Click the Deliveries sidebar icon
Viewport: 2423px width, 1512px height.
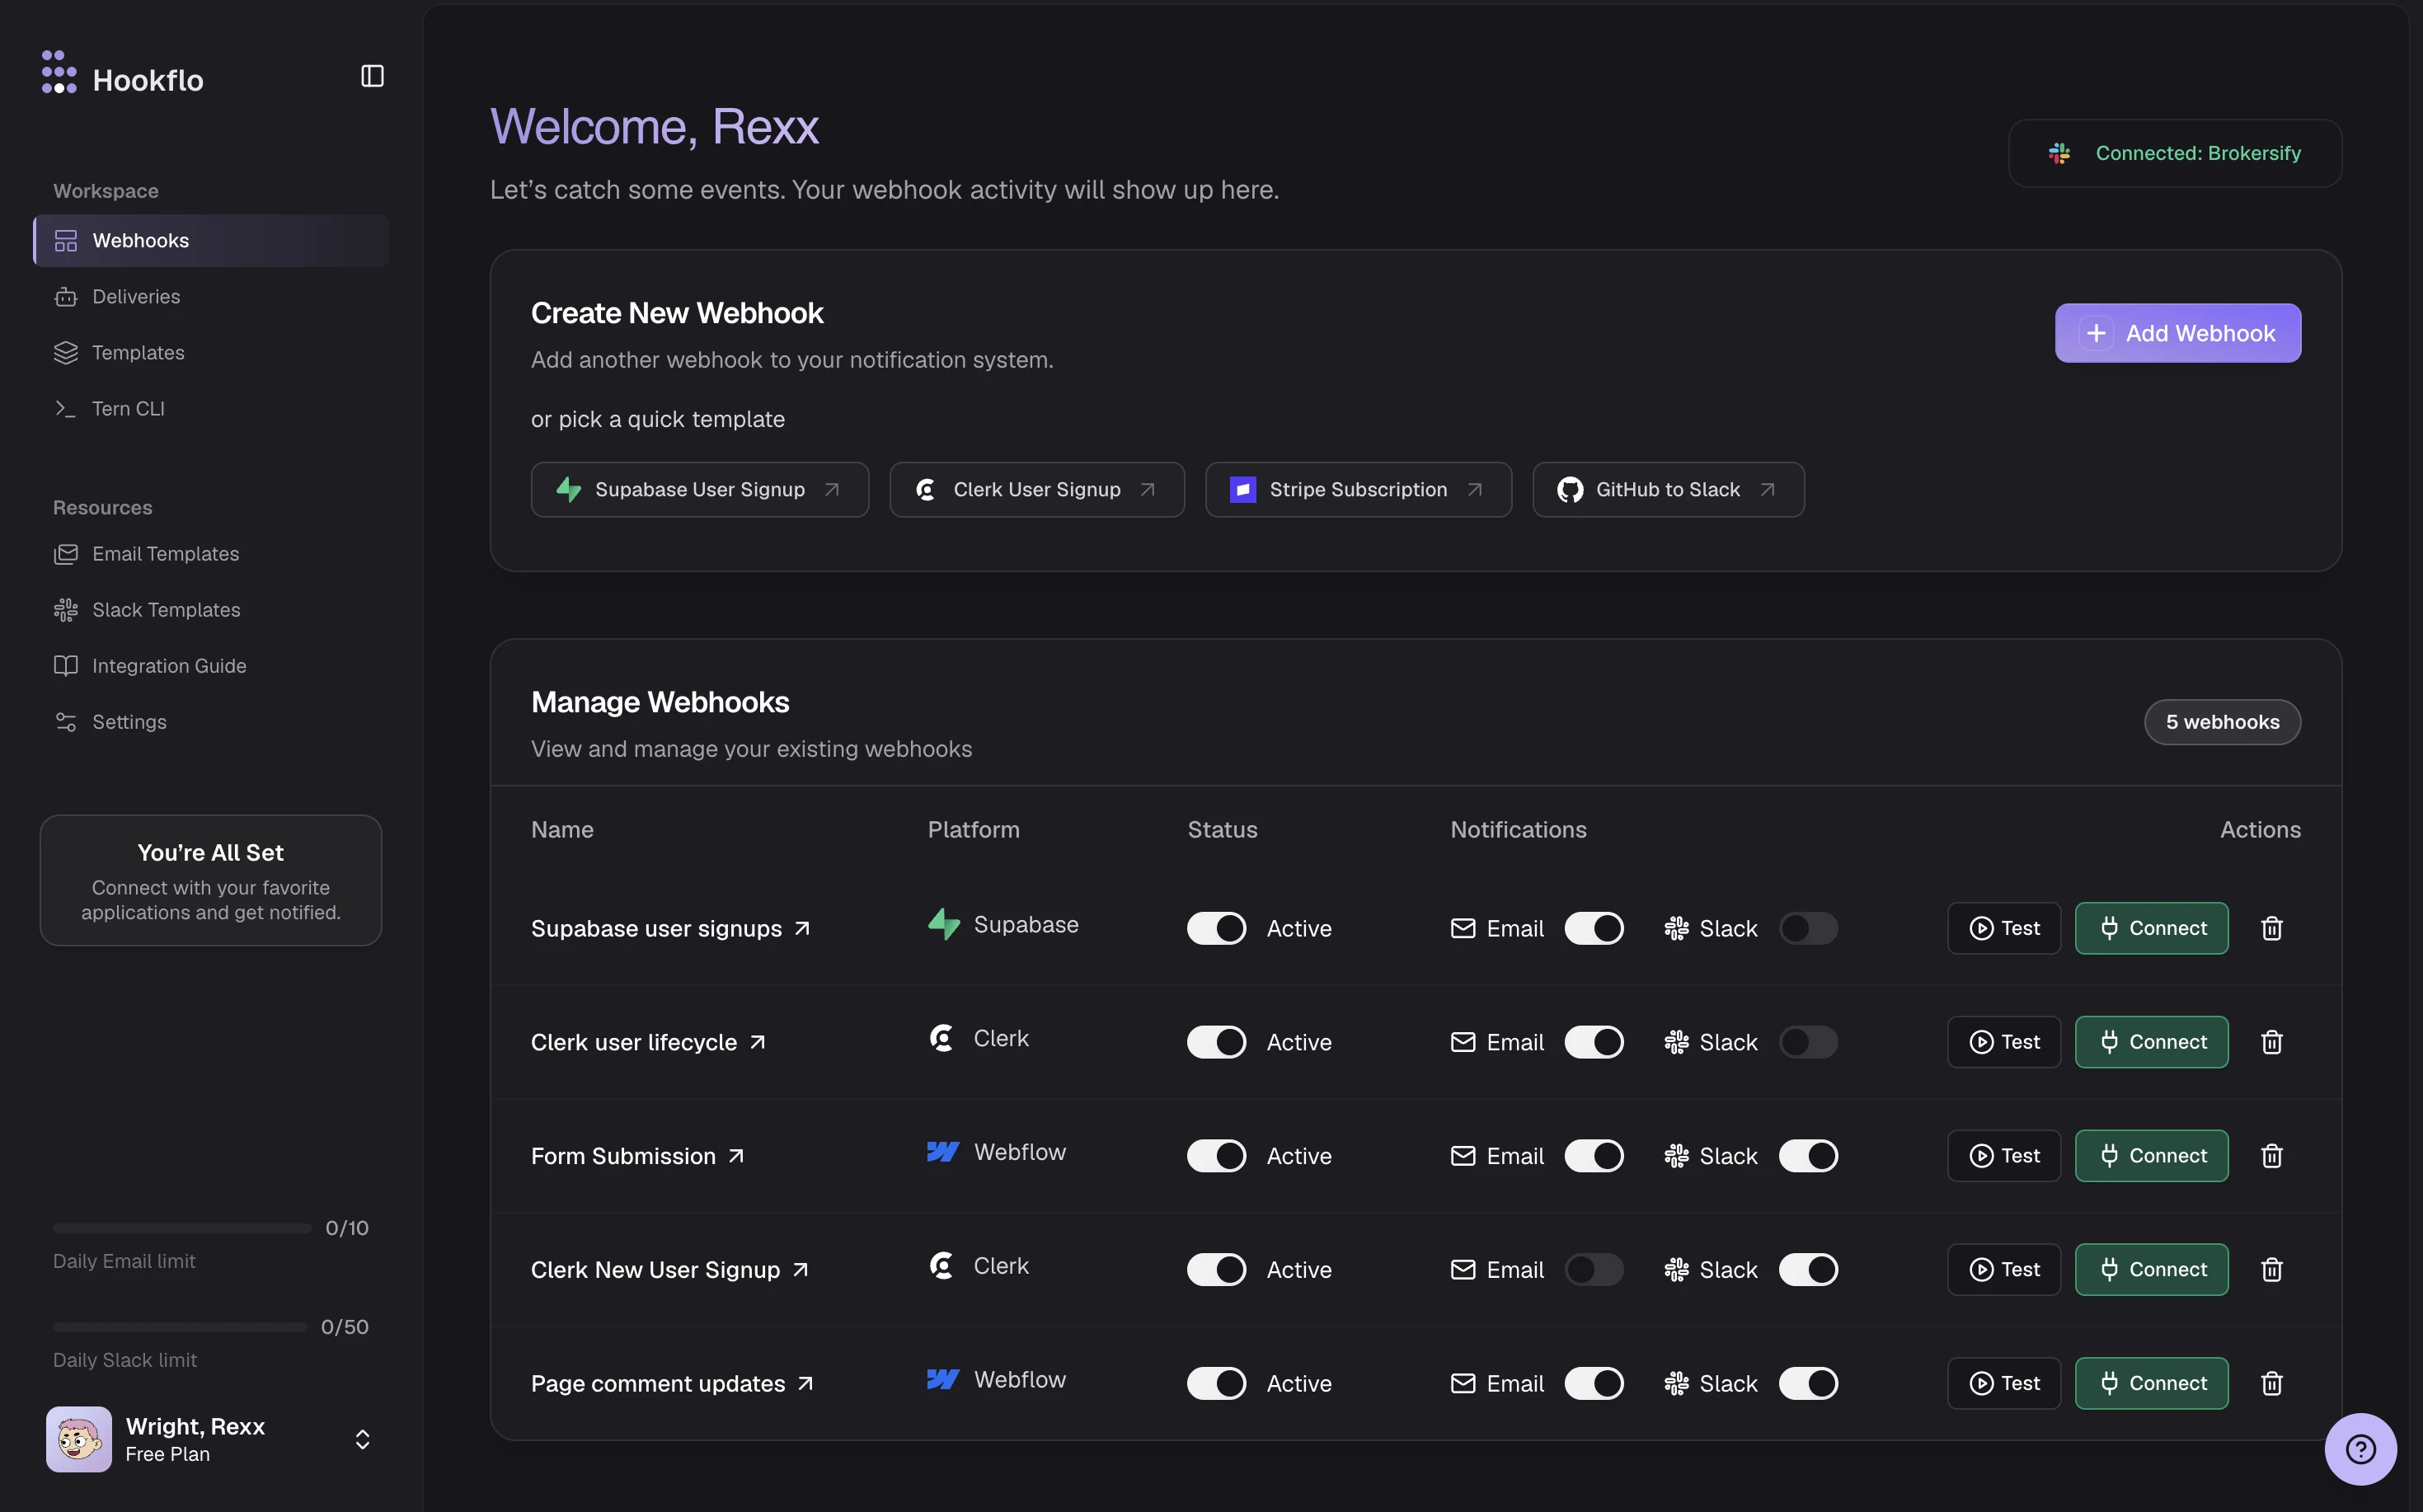point(66,297)
